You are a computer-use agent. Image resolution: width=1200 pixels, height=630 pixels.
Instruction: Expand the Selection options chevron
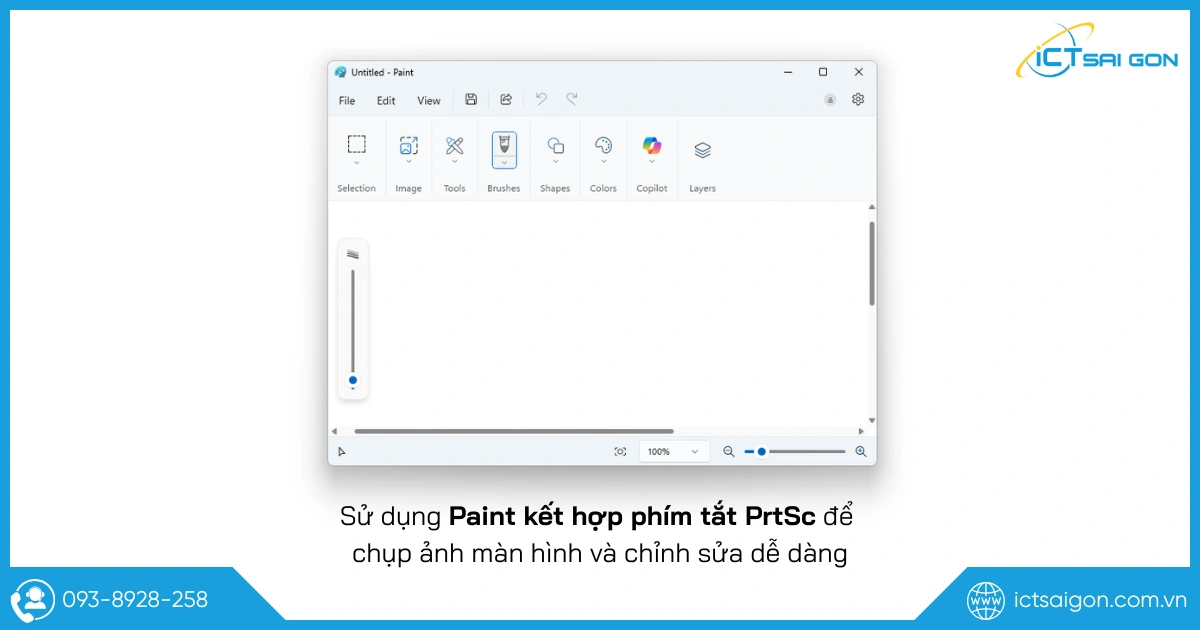tap(357, 162)
